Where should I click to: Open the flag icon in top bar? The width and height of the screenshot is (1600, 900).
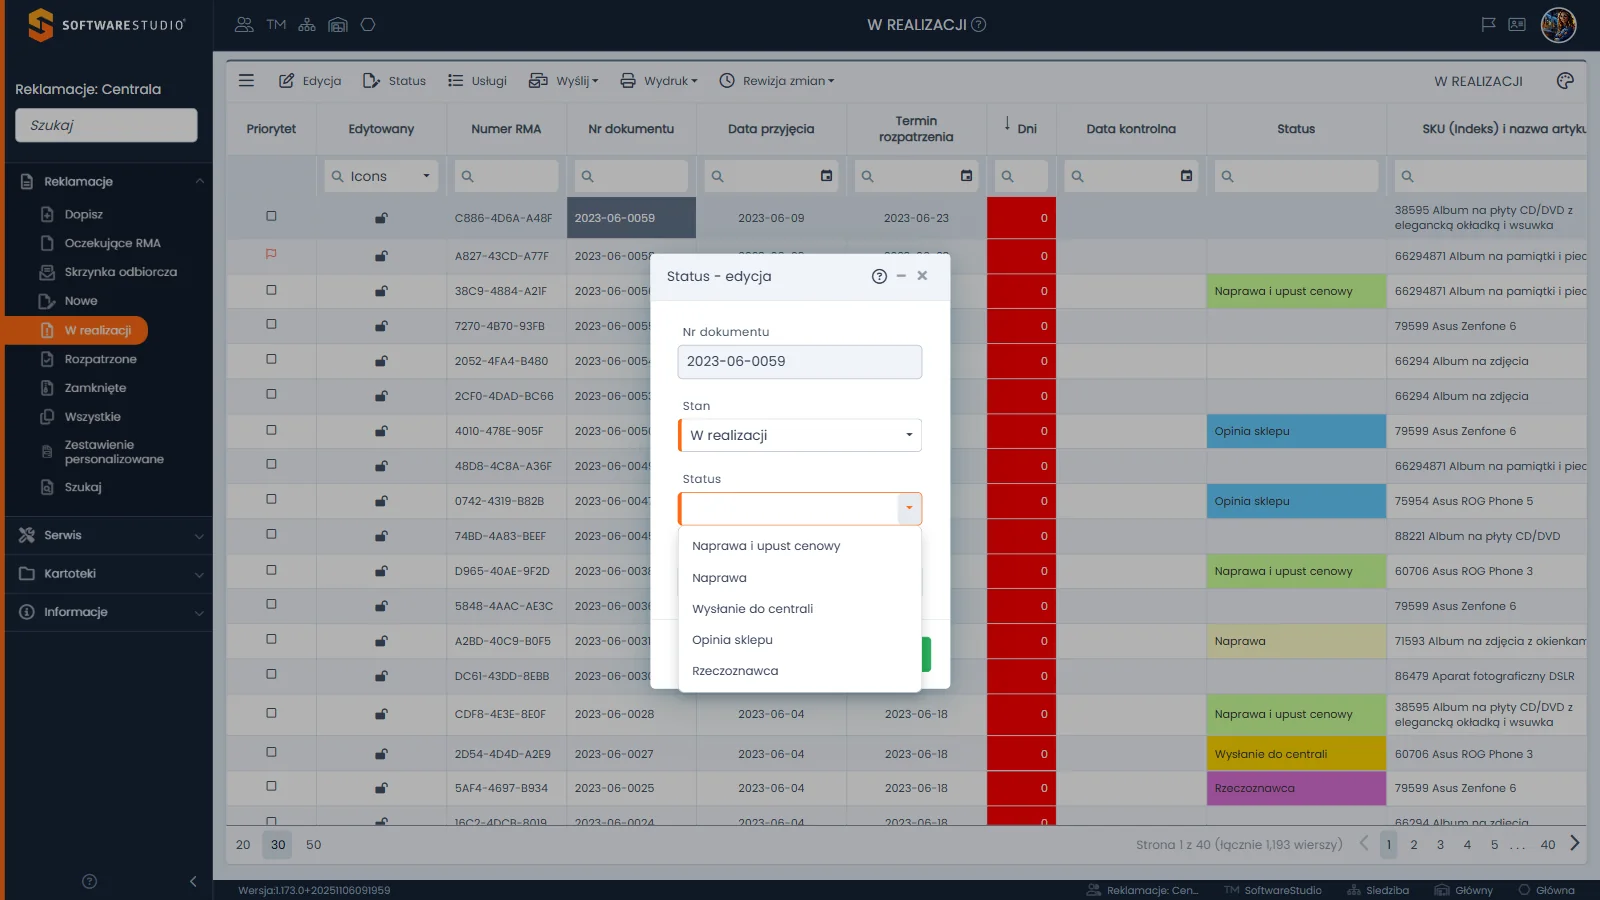pyautogui.click(x=1488, y=25)
